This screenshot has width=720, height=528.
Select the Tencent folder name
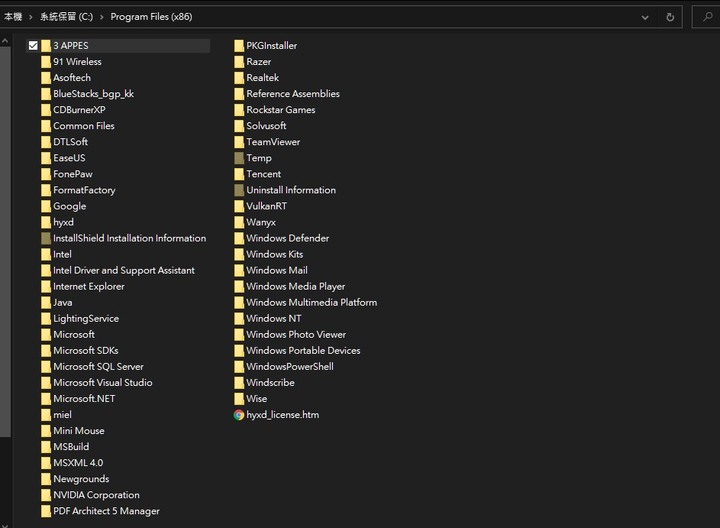tap(264, 174)
